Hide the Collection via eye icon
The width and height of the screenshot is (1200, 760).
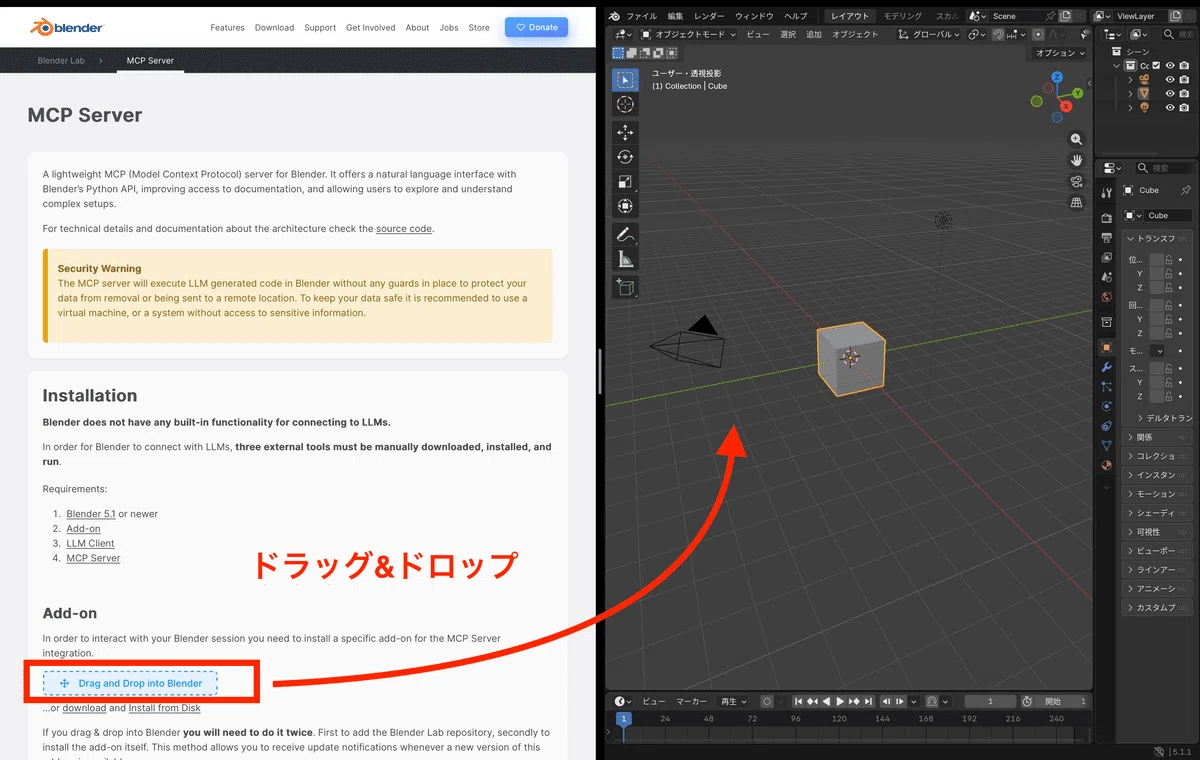[x=1170, y=66]
